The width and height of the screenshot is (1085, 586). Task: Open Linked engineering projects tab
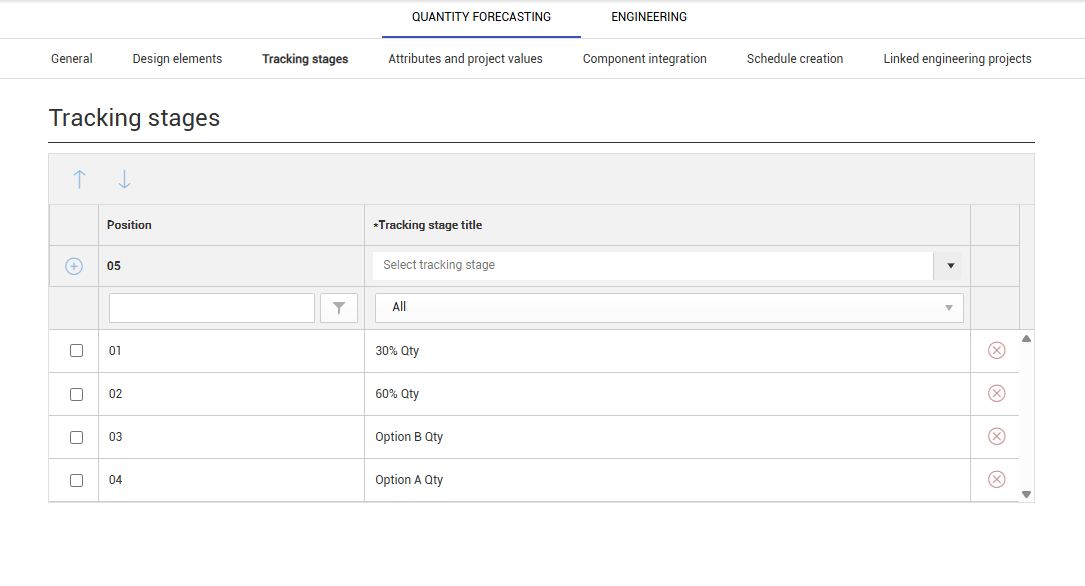pyautogui.click(x=957, y=59)
